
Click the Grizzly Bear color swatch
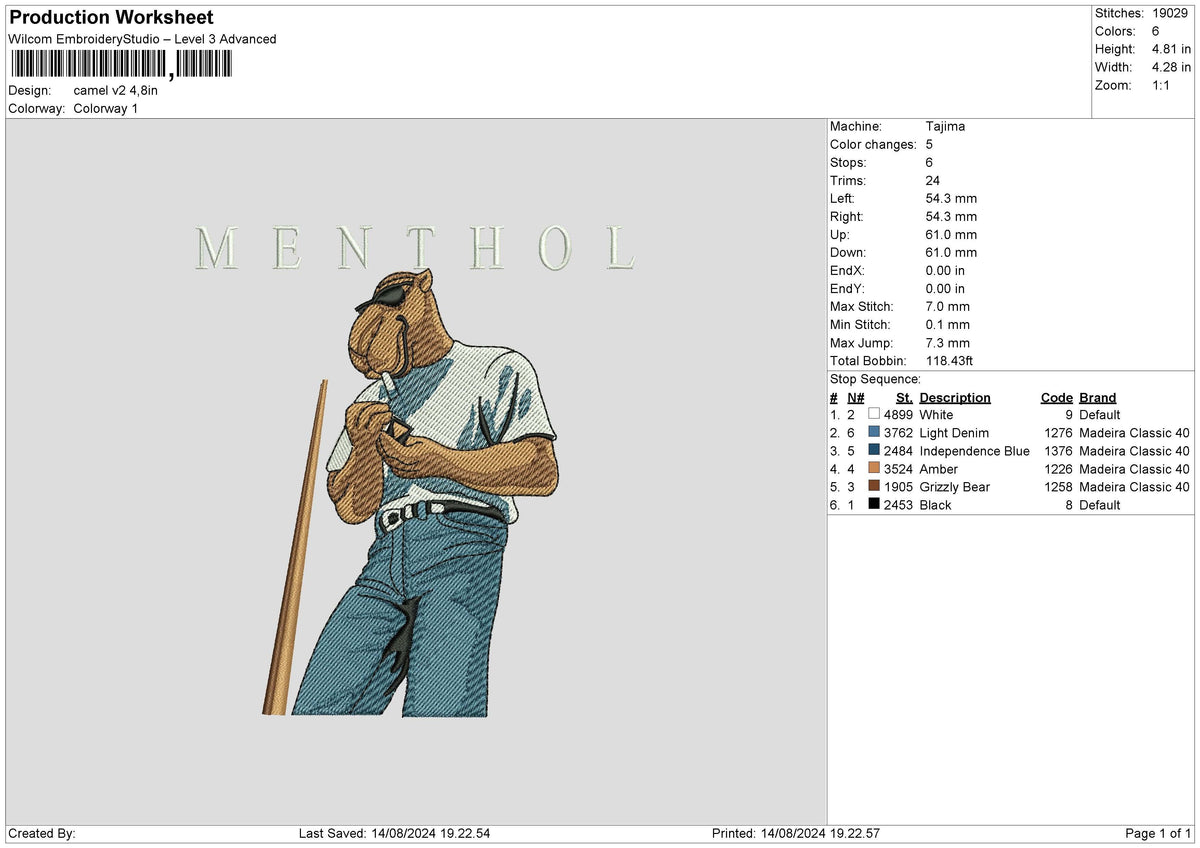[x=874, y=486]
